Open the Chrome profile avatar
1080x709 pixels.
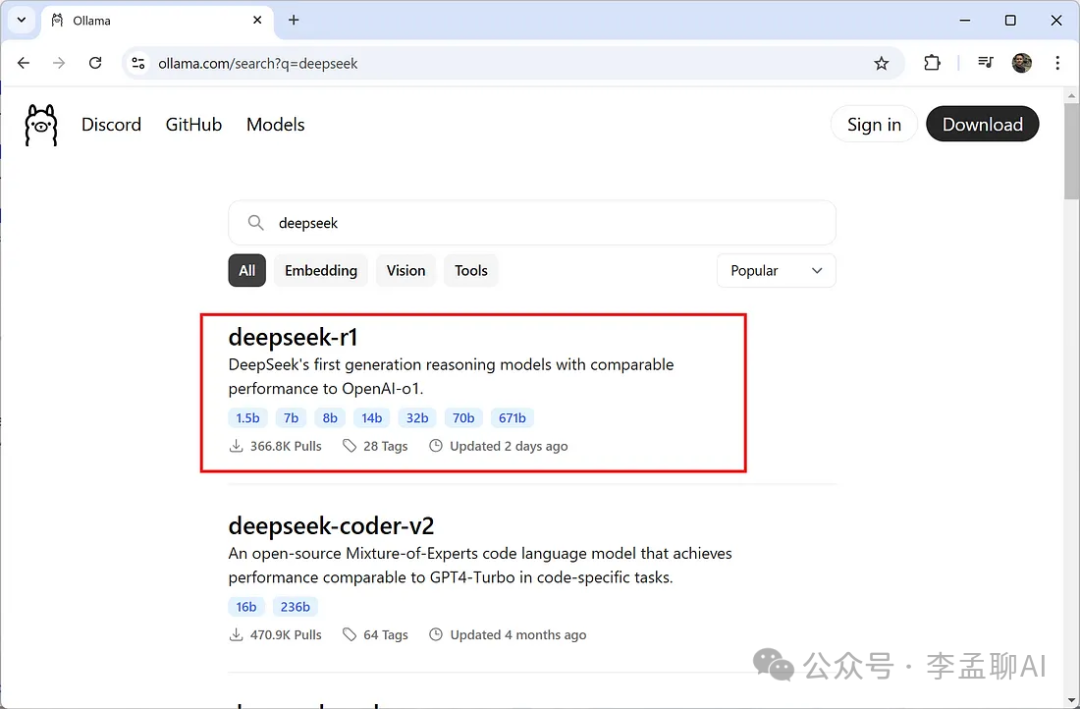(1021, 63)
